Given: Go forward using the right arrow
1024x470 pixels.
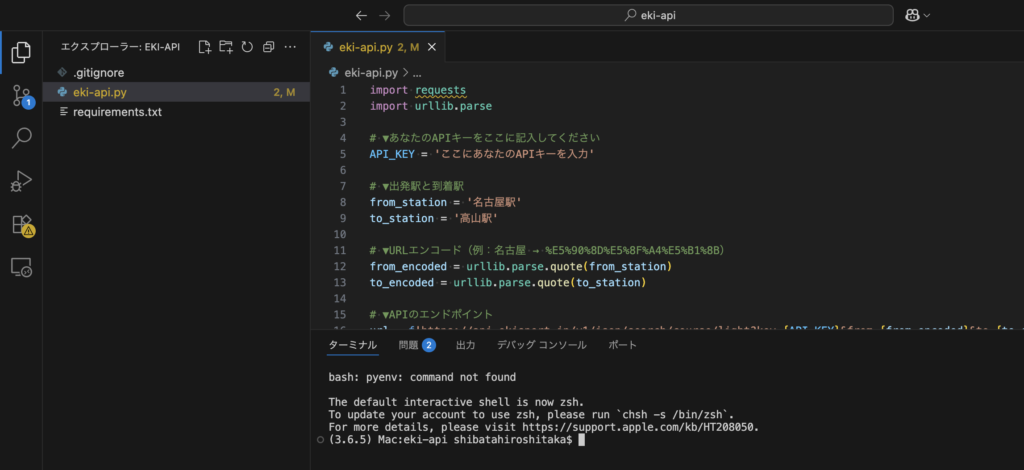Looking at the screenshot, I should (x=385, y=15).
